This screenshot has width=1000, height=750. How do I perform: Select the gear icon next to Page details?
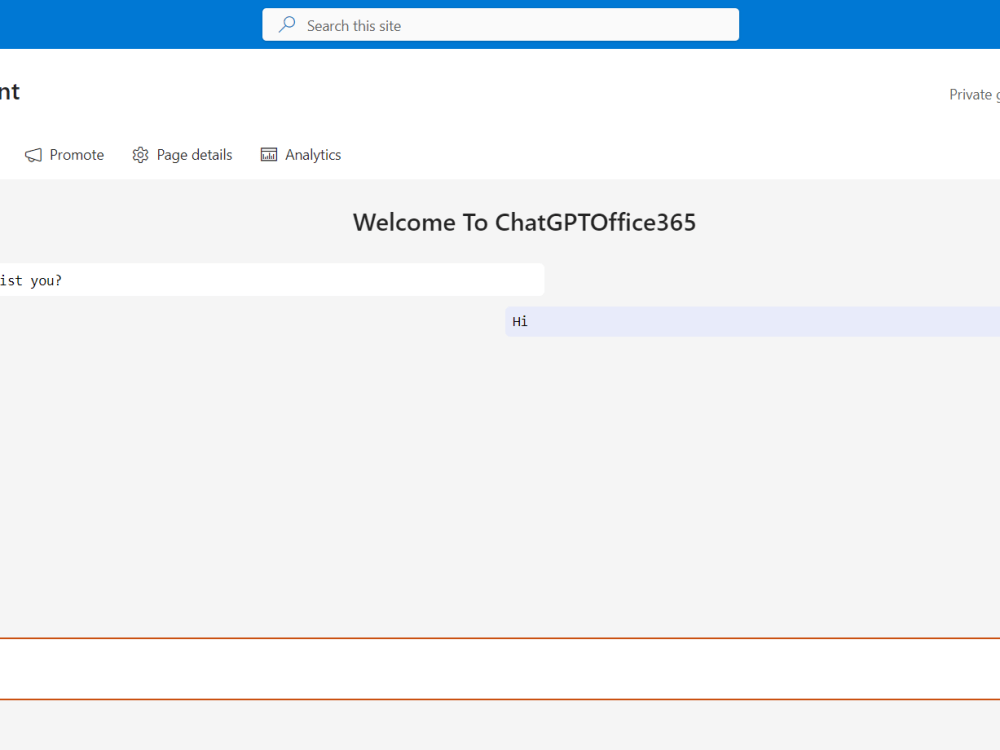click(140, 154)
